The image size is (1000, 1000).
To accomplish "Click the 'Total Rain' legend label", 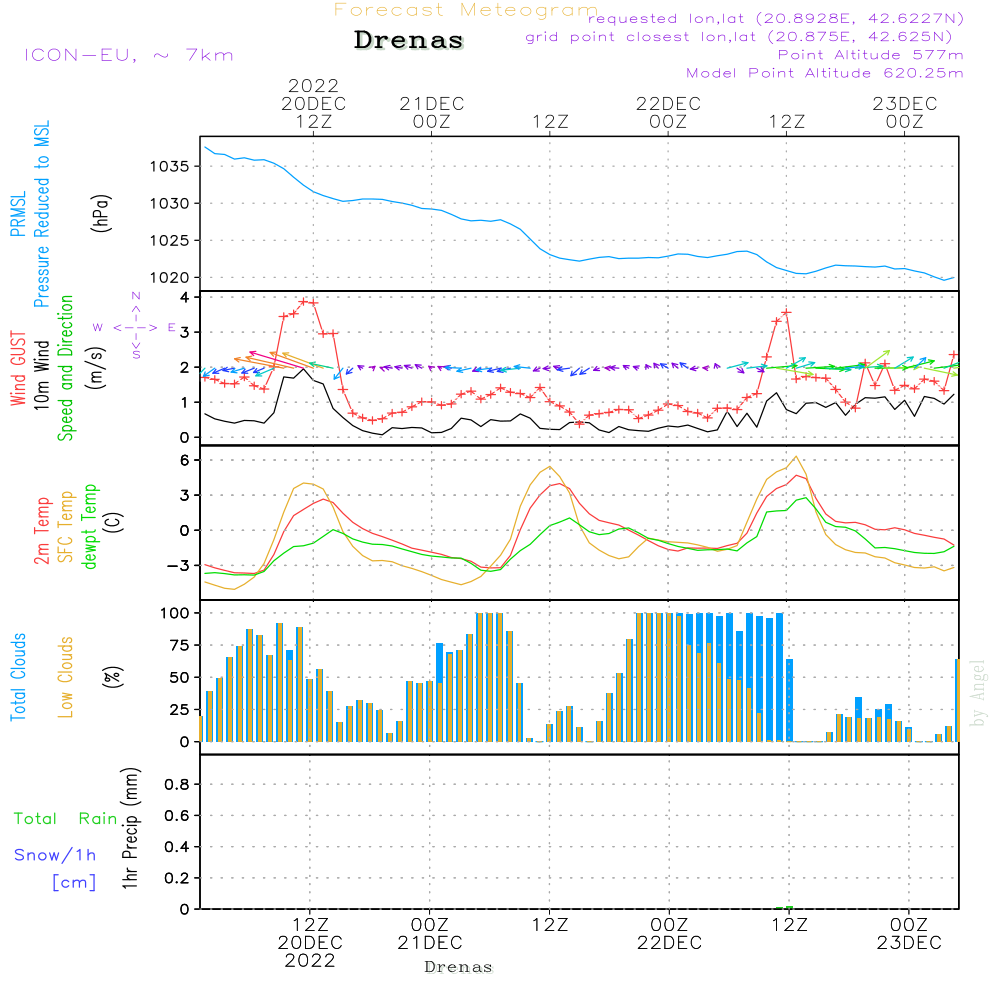I will point(65,818).
